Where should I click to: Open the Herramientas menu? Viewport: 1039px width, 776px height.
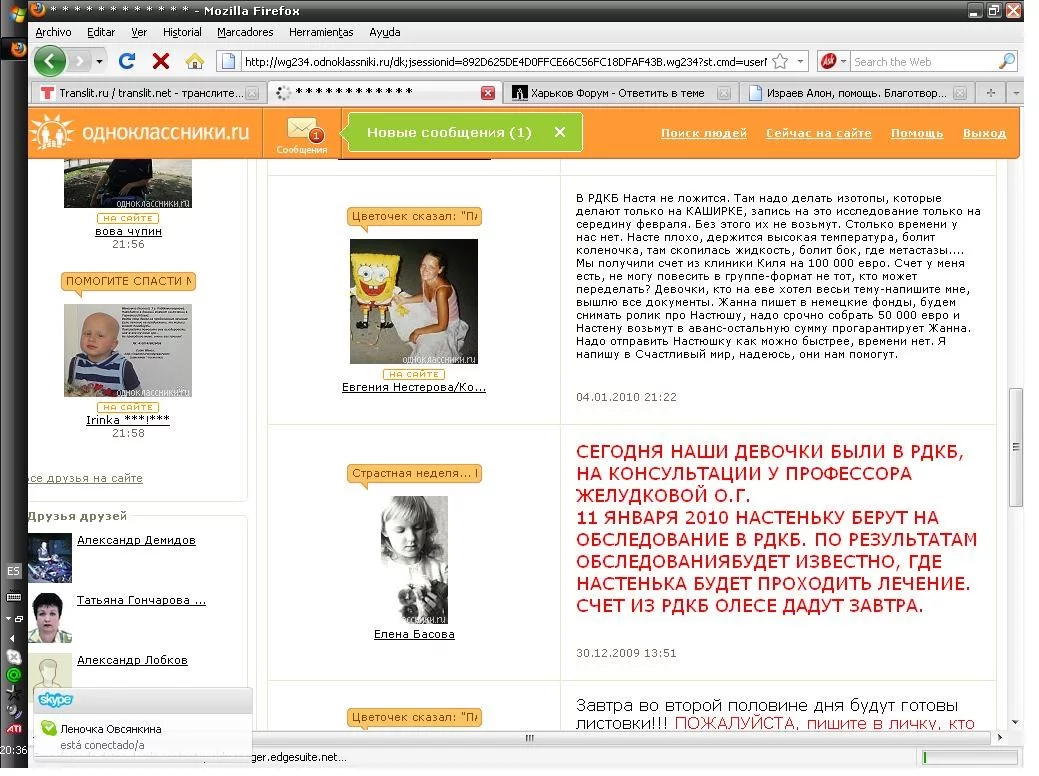click(x=321, y=32)
